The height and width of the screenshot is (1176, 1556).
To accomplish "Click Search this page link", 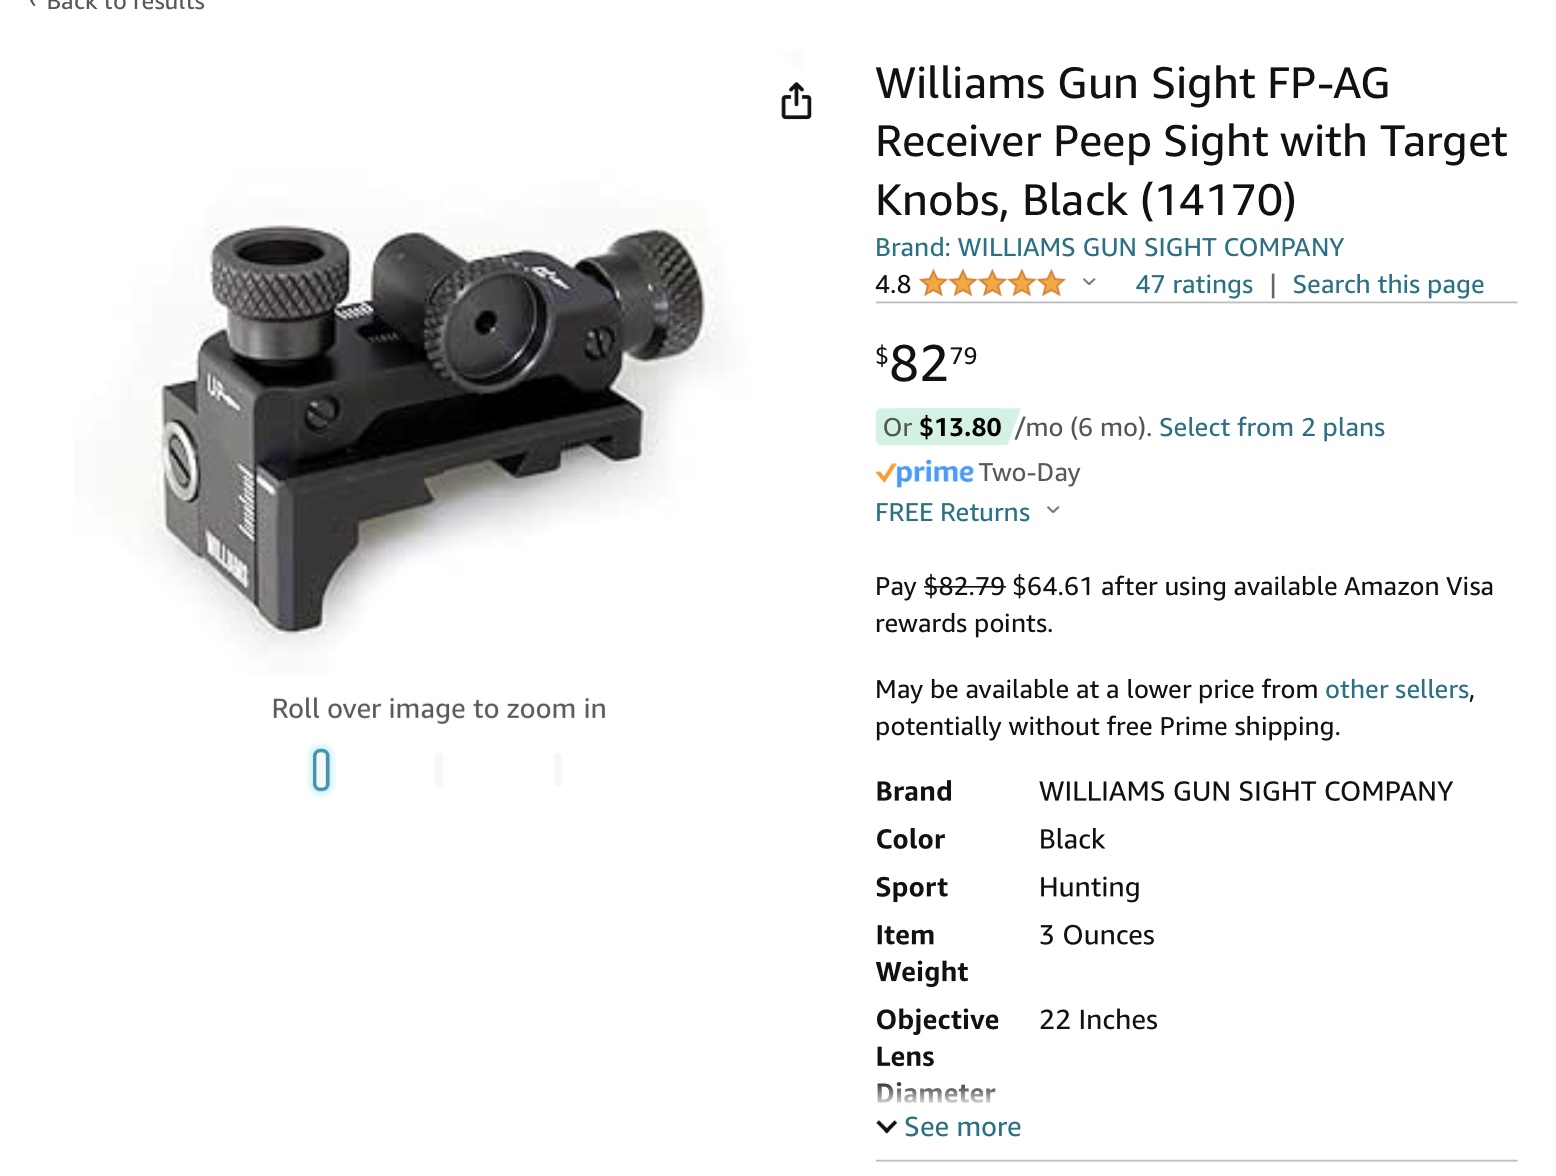I will pos(1388,285).
